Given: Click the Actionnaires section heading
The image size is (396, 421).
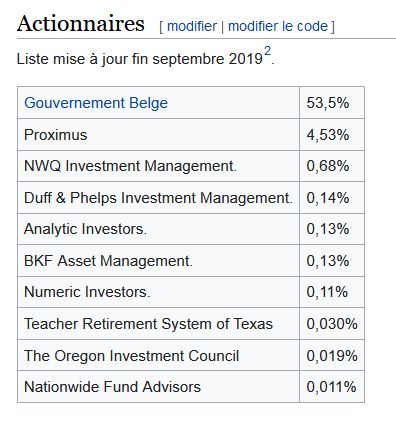Looking at the screenshot, I should click(81, 24).
